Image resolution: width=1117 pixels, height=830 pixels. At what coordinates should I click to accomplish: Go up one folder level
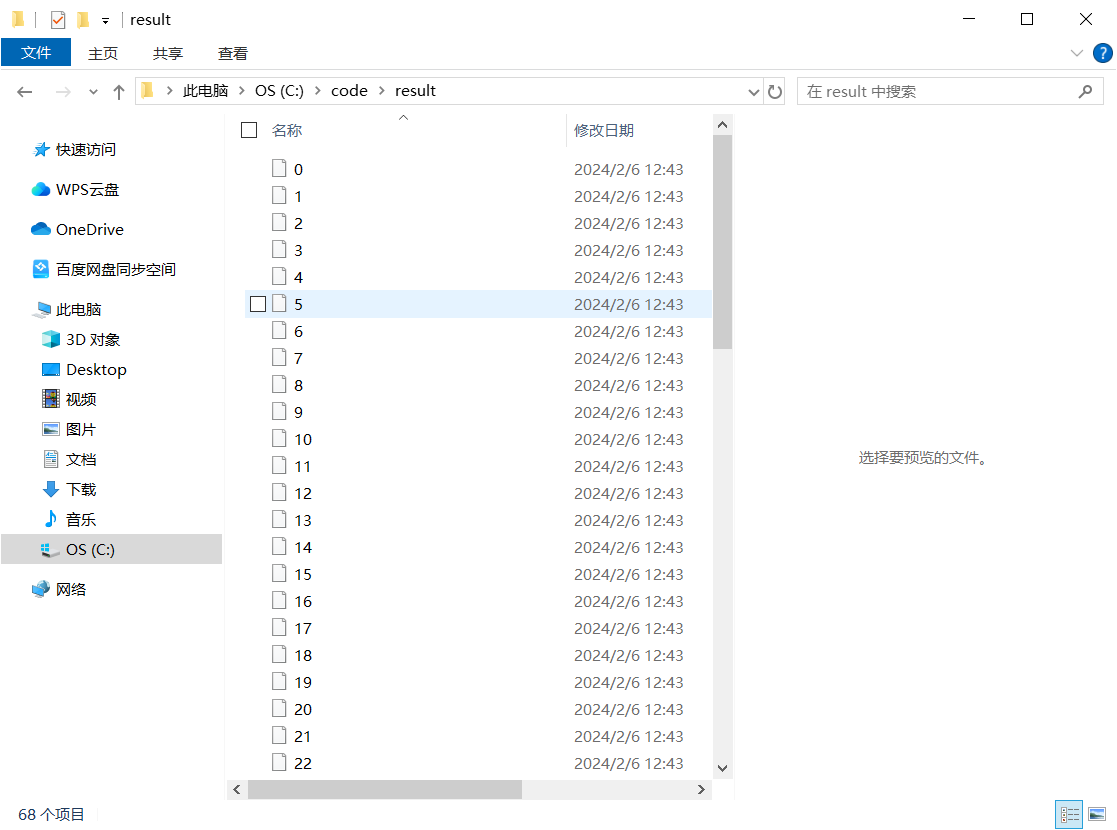[119, 92]
